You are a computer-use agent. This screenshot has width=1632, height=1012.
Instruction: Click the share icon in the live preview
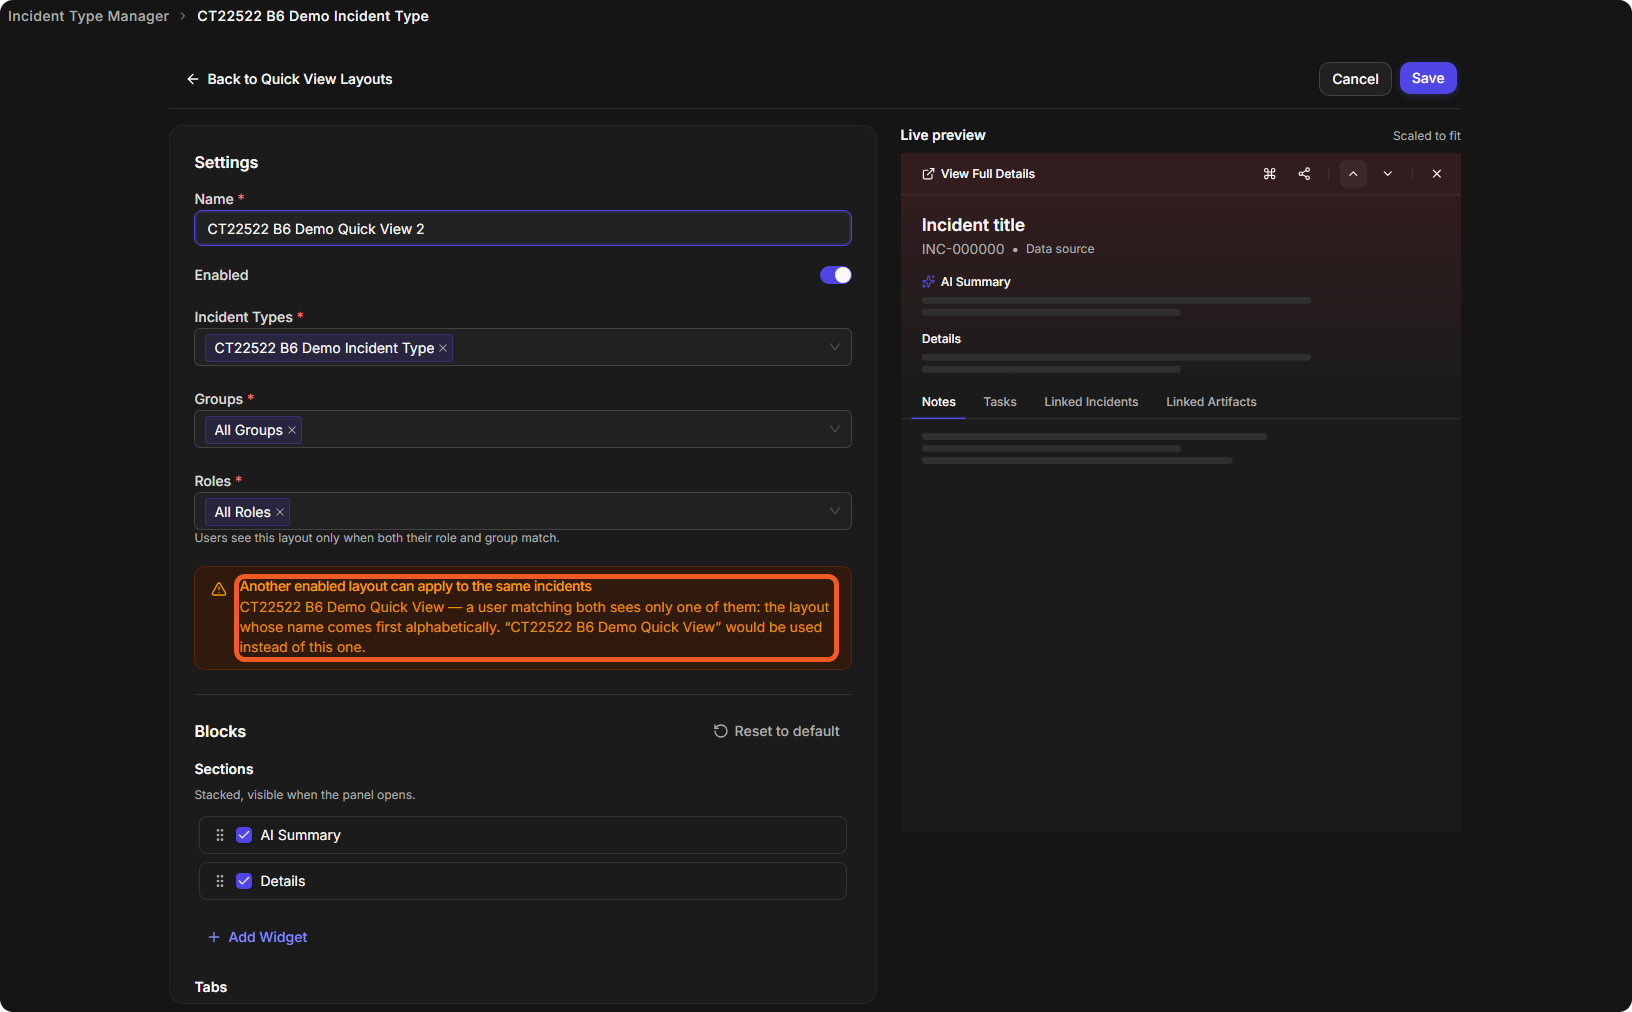pyautogui.click(x=1304, y=174)
